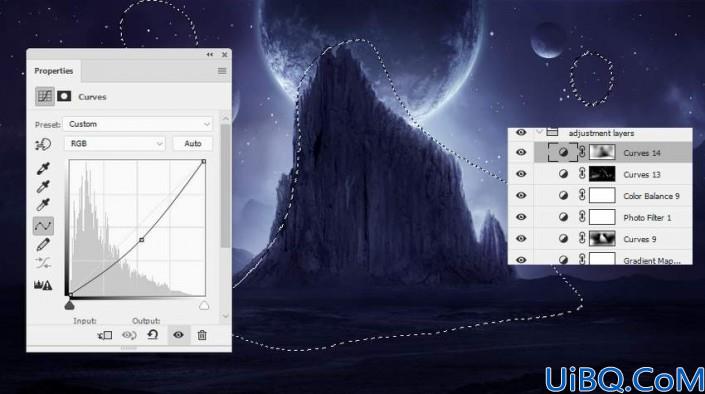Click mask icon next to Curves label
Image resolution: width=705 pixels, height=394 pixels.
(64, 96)
